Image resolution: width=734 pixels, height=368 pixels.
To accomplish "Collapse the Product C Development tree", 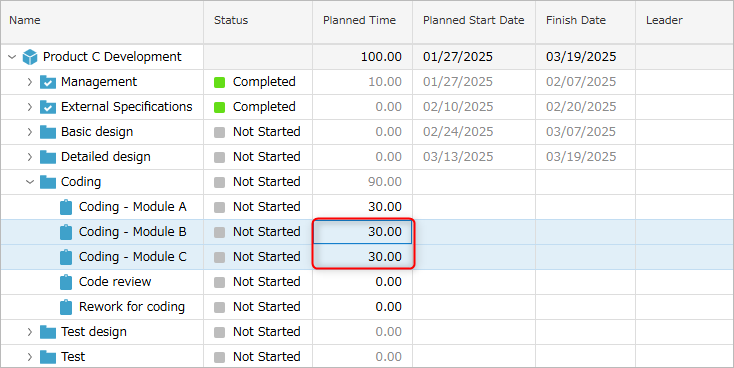I will tap(12, 57).
